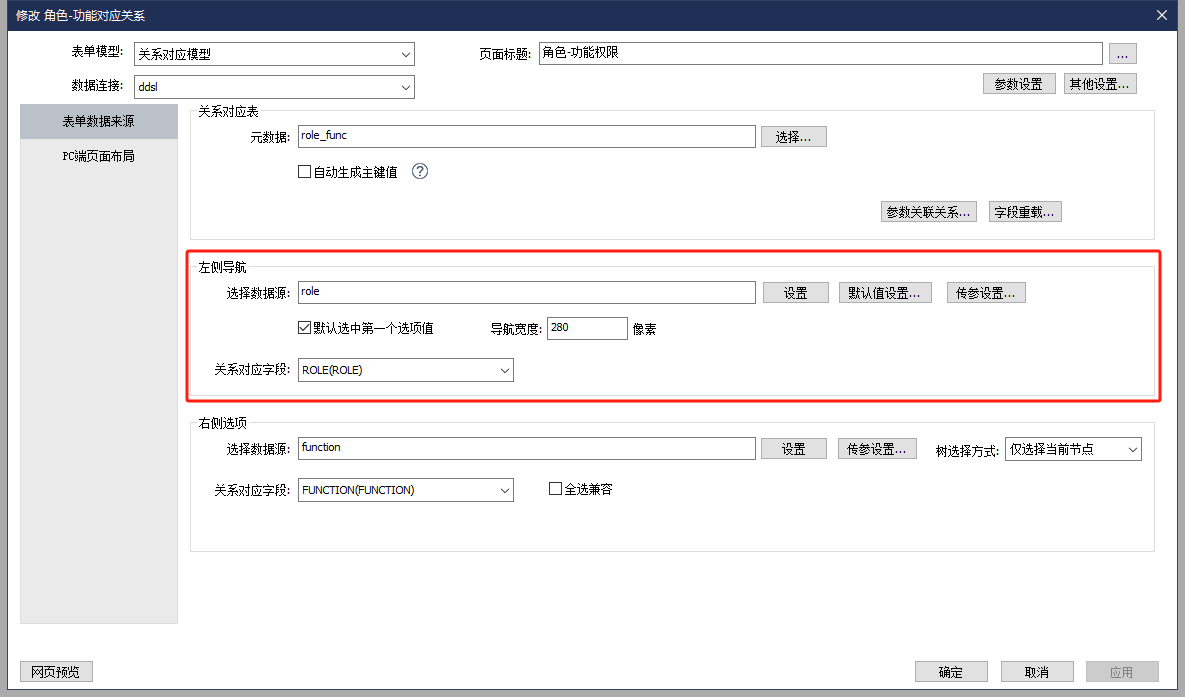This screenshot has height=697, width=1185.
Task: Click the 参数设置 button
Action: (x=1018, y=84)
